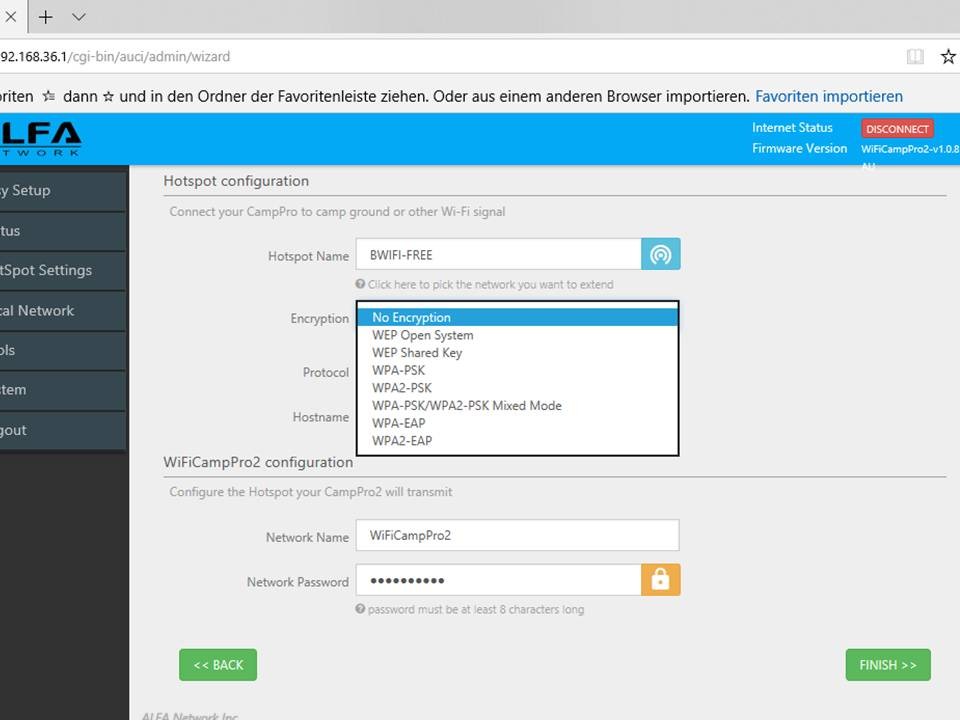Click the help icon near password hint

[x=361, y=609]
